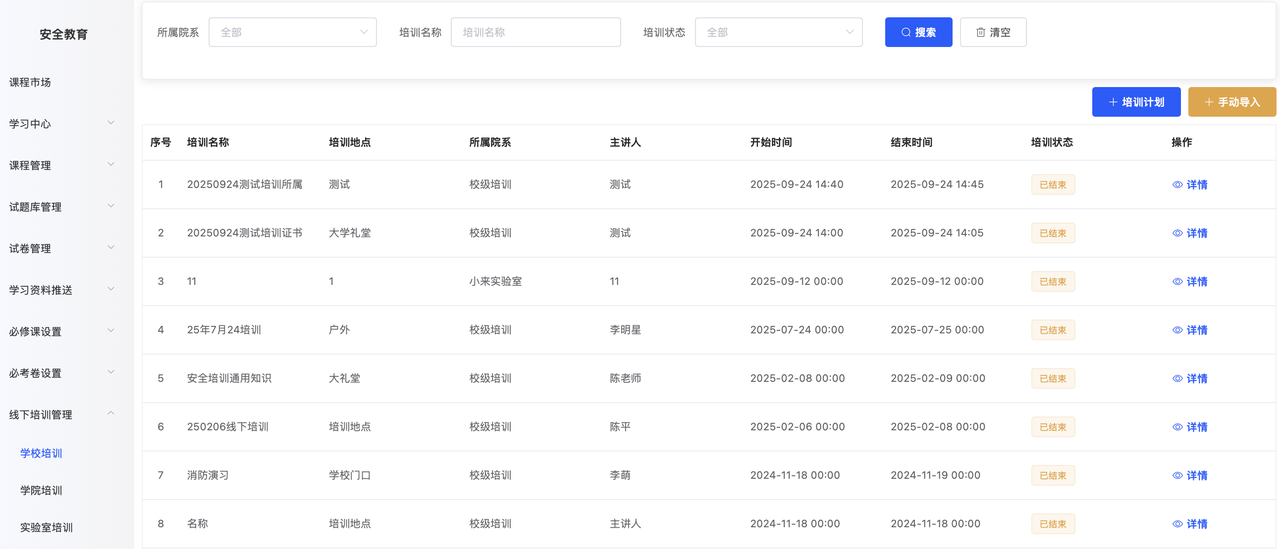The height and width of the screenshot is (549, 1280).
Task: Click eye icon for 安全培训通用知识 row
Action: click(x=1177, y=379)
